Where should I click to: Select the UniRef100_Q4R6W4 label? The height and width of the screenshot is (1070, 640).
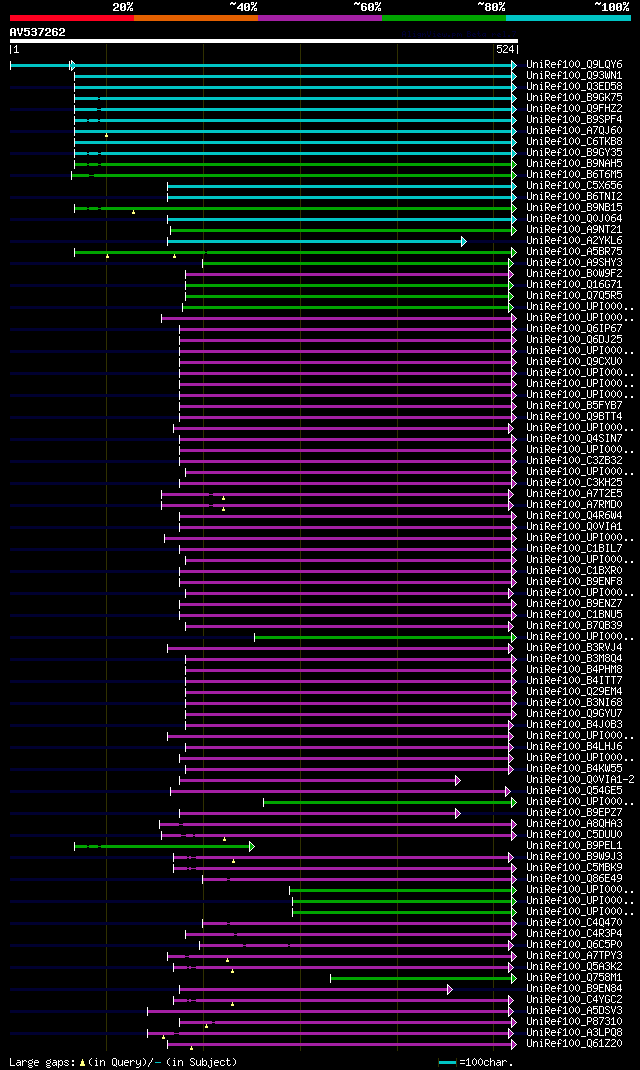tap(574, 516)
